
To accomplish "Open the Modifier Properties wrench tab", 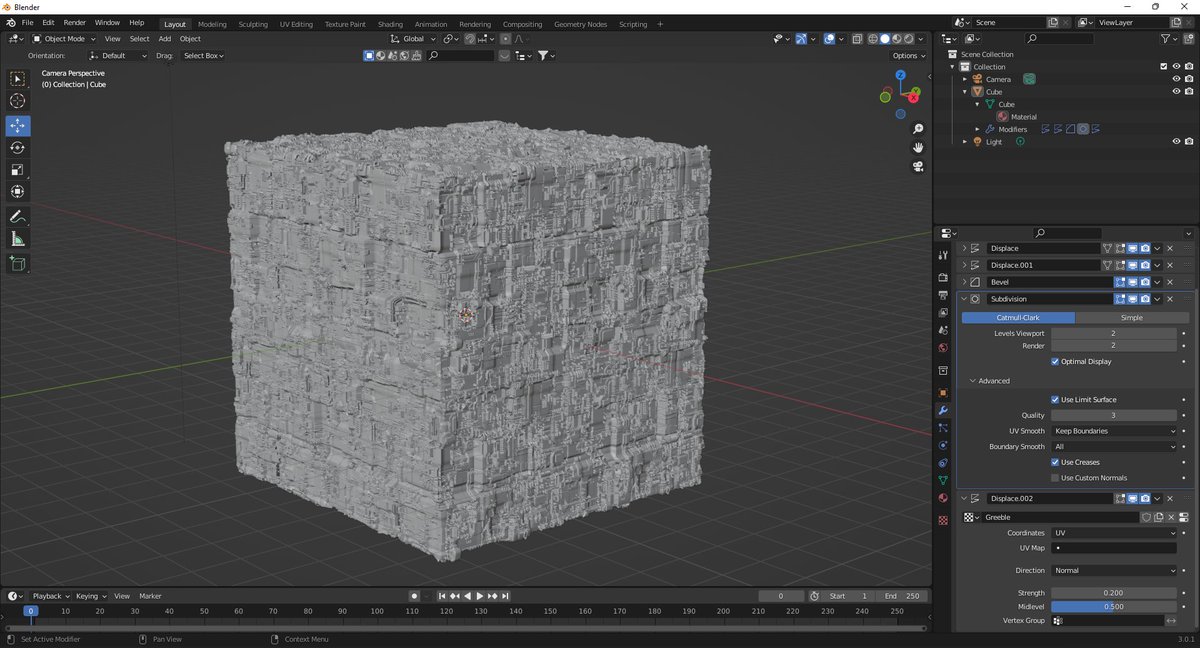I will tap(943, 411).
